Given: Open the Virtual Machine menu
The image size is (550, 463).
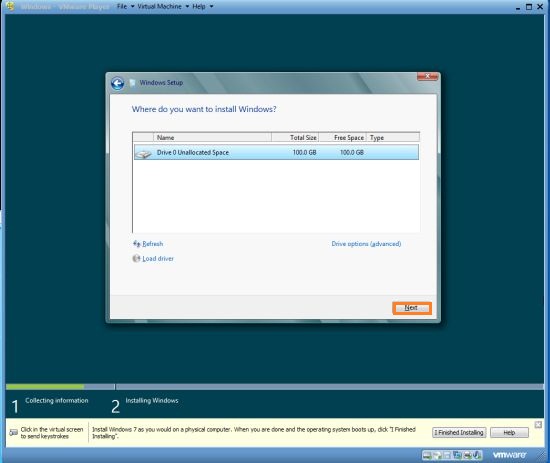Looking at the screenshot, I should tap(160, 6).
